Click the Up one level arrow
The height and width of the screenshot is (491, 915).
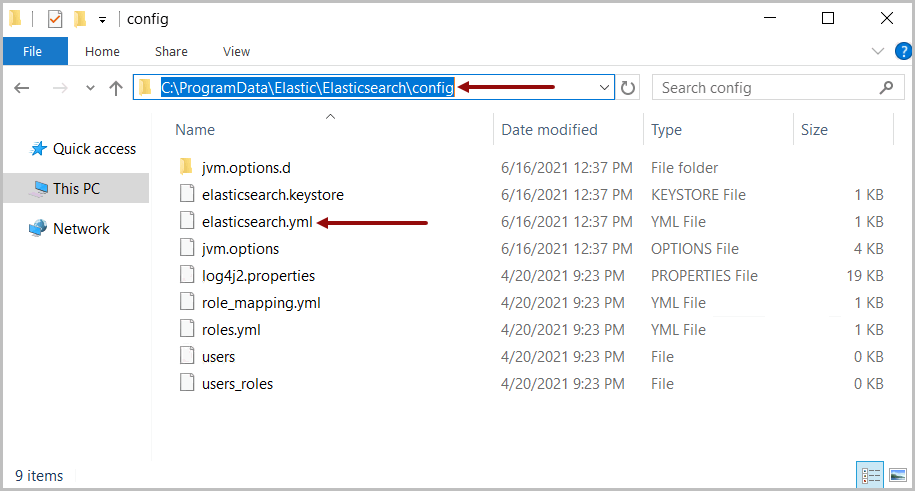click(116, 88)
